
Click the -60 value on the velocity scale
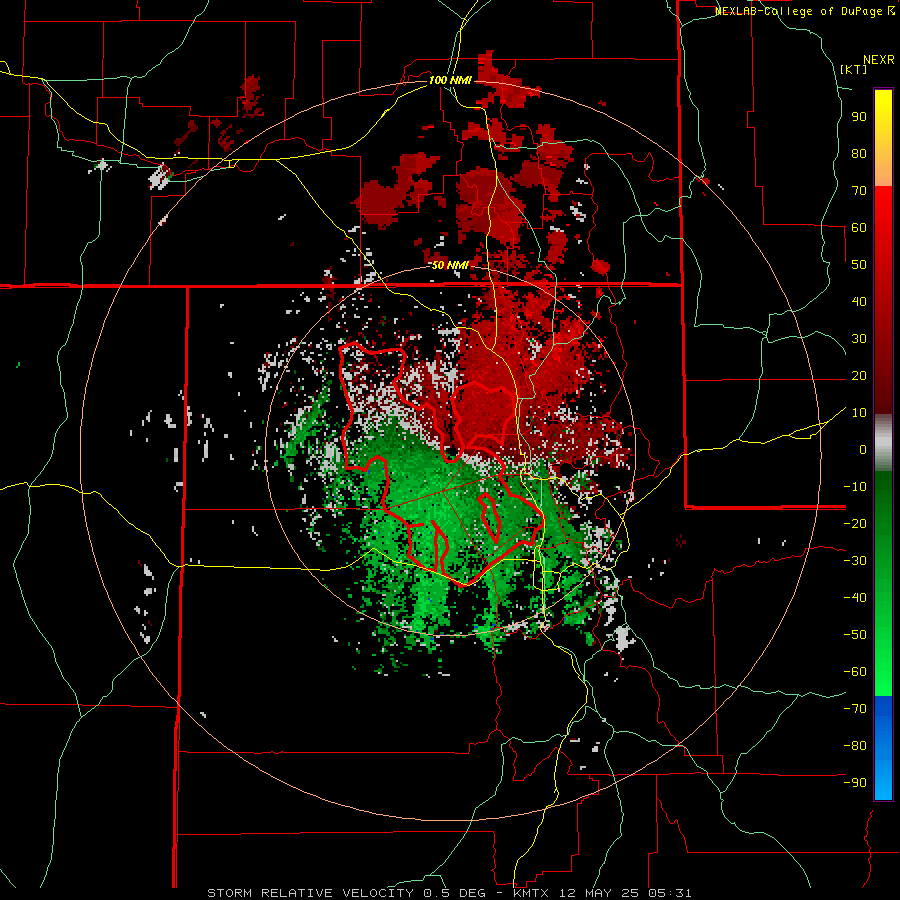tap(855, 672)
